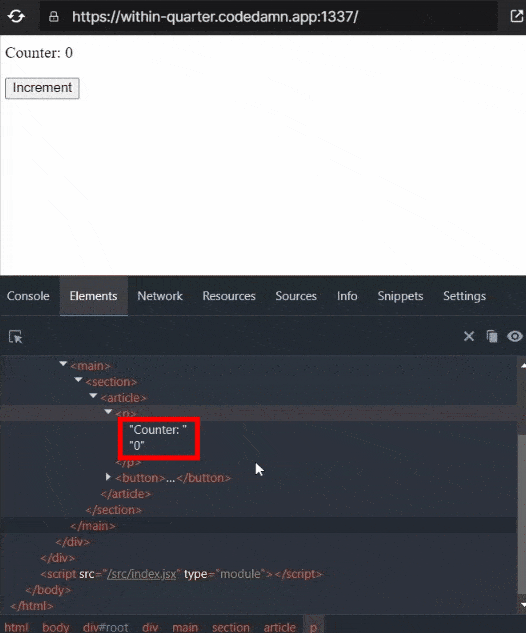Open preview in new window icon
526x633 pixels.
tap(516, 16)
